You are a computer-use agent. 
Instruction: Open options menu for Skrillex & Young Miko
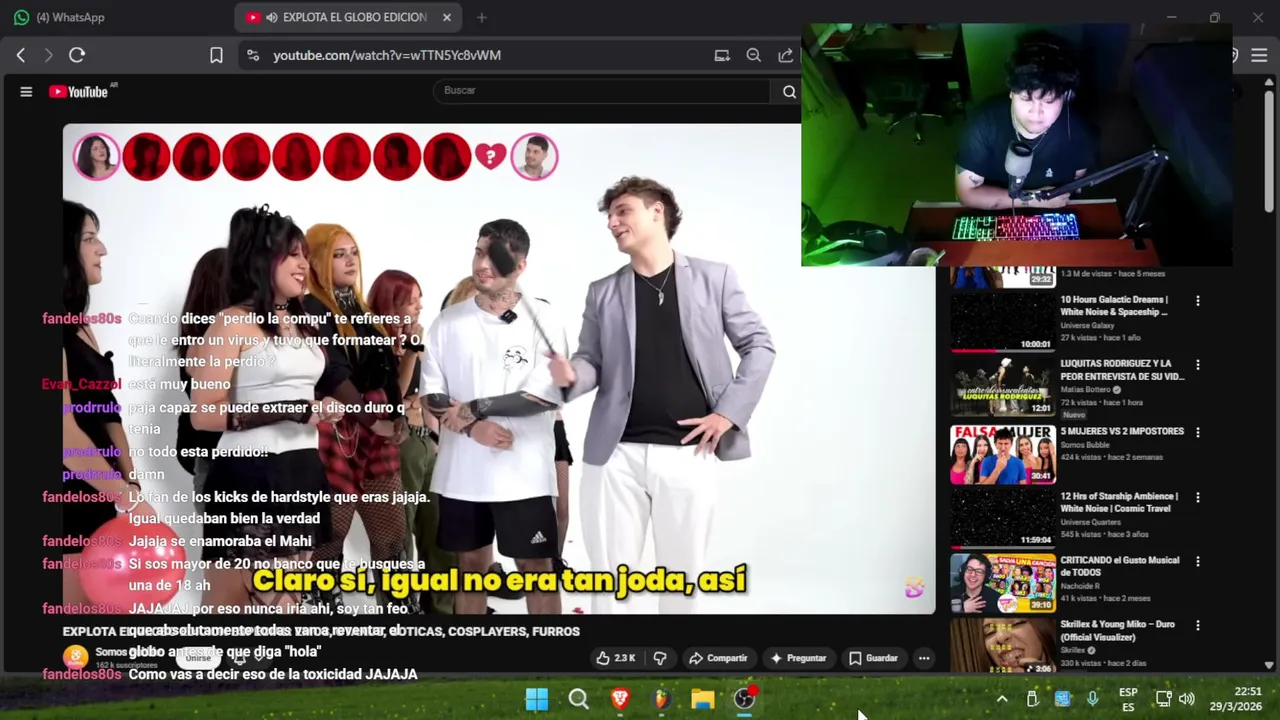tap(1197, 625)
